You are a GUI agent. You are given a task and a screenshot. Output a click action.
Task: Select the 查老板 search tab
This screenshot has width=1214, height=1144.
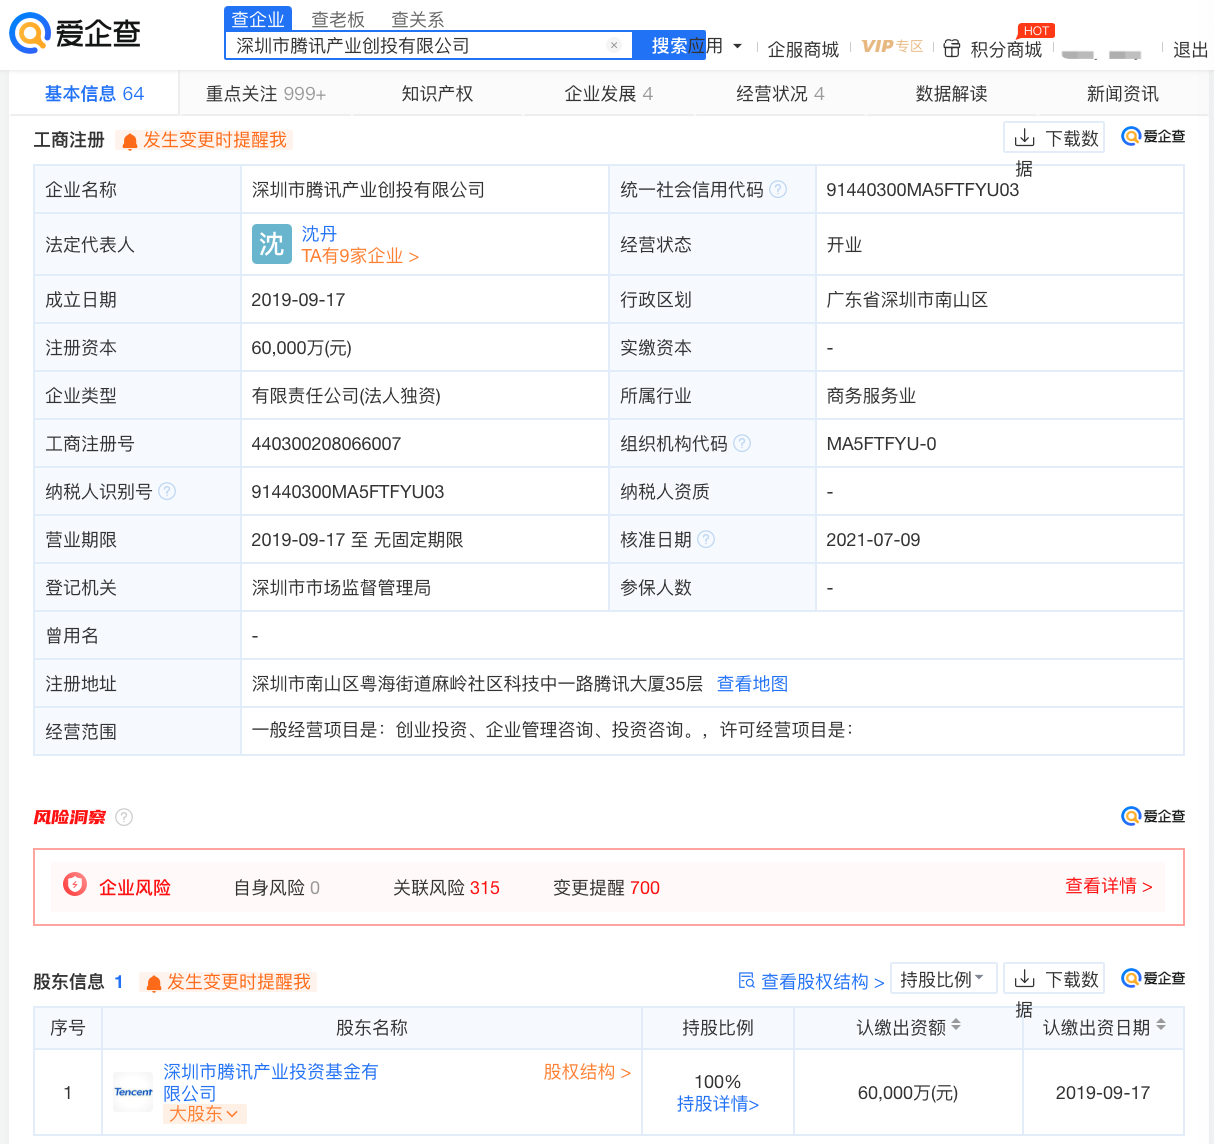point(338,19)
